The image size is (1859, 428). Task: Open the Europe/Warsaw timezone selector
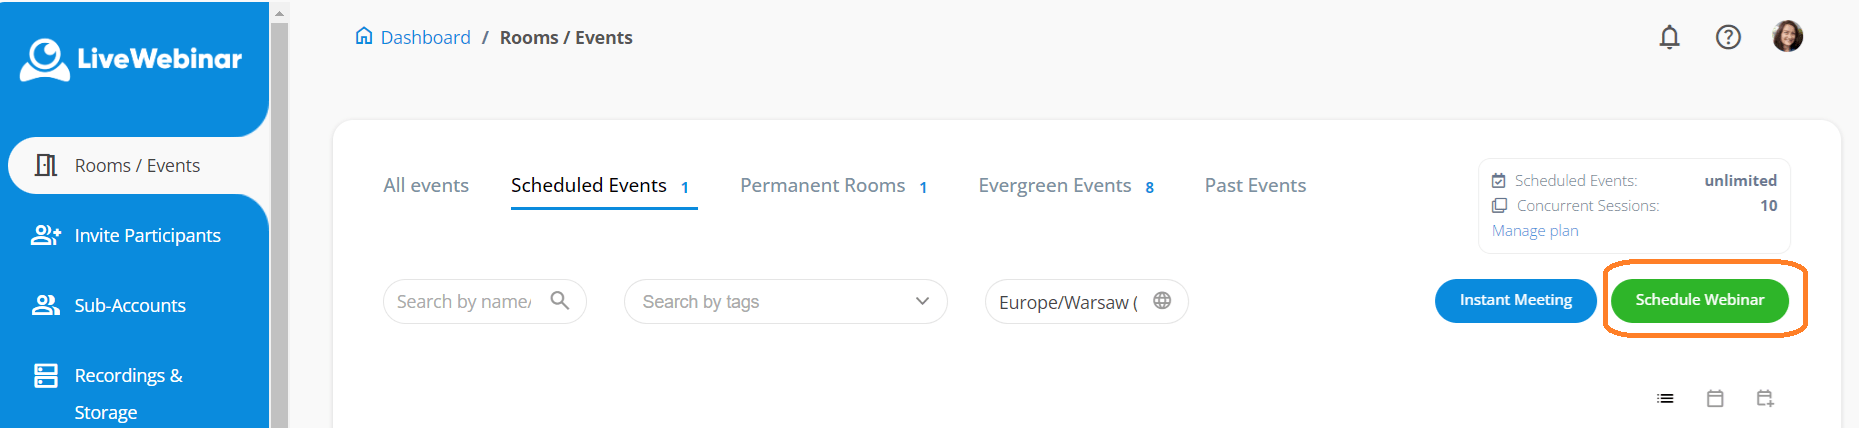(1068, 302)
